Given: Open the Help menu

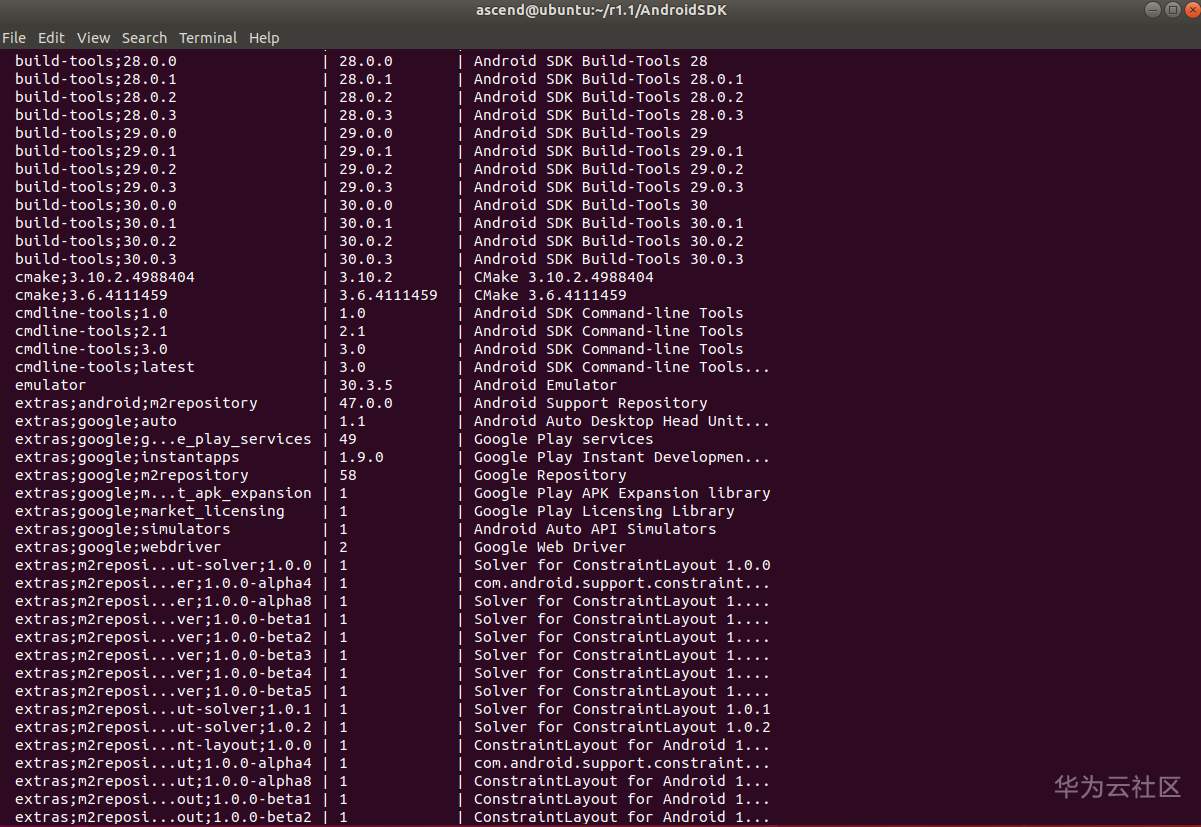Looking at the screenshot, I should tap(264, 37).
